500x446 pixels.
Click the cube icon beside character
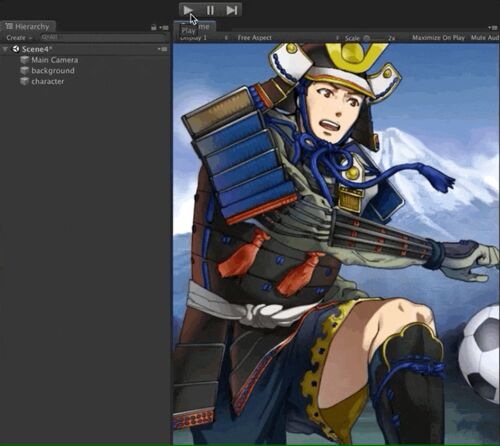pos(24,81)
